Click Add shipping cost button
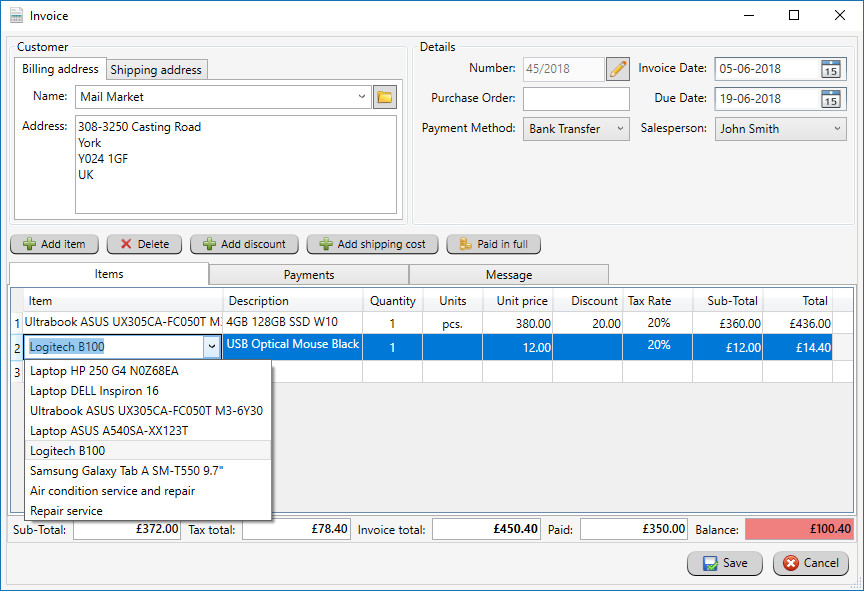This screenshot has height=591, width=864. coord(372,244)
